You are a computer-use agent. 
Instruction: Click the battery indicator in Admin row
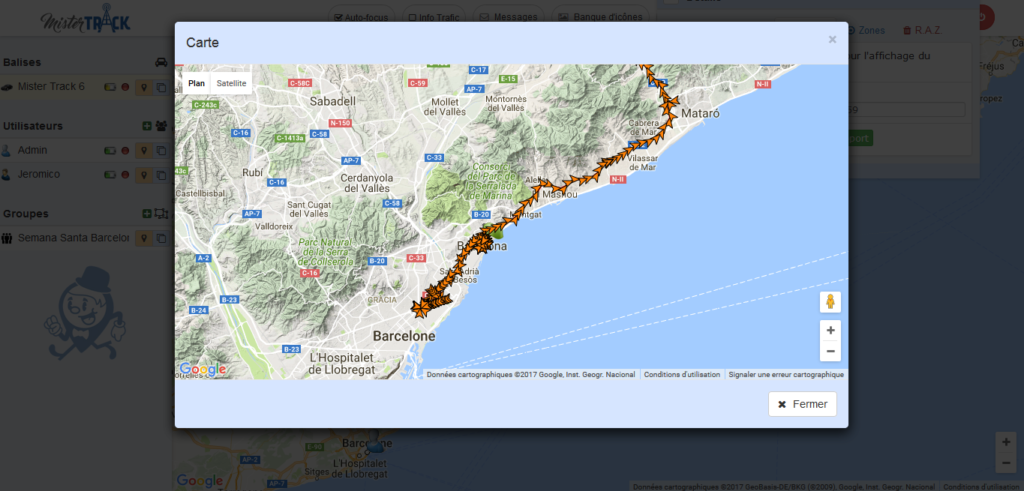click(110, 151)
